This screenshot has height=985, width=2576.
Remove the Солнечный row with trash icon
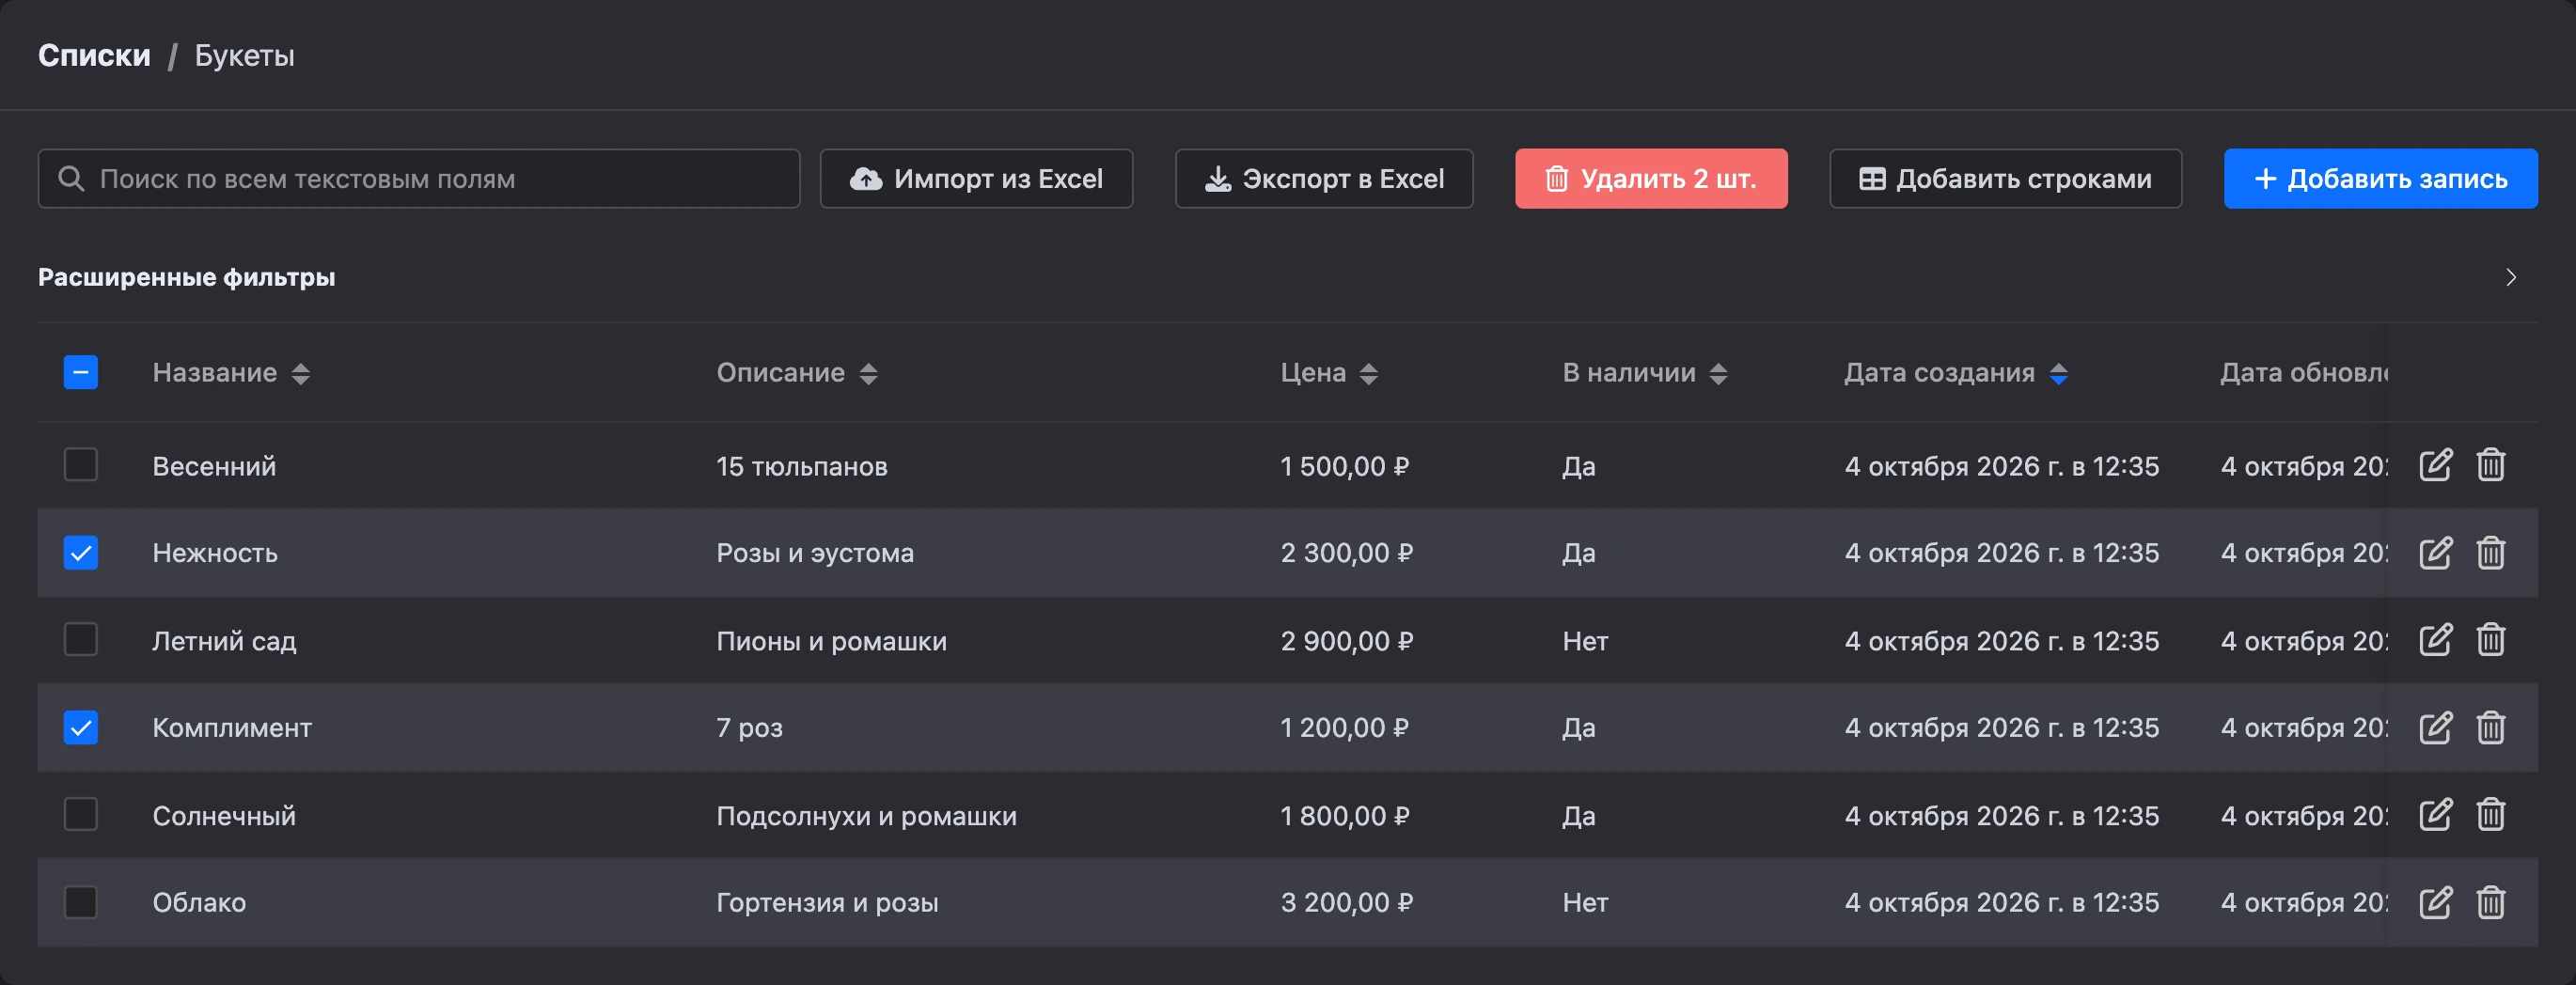coord(2490,815)
